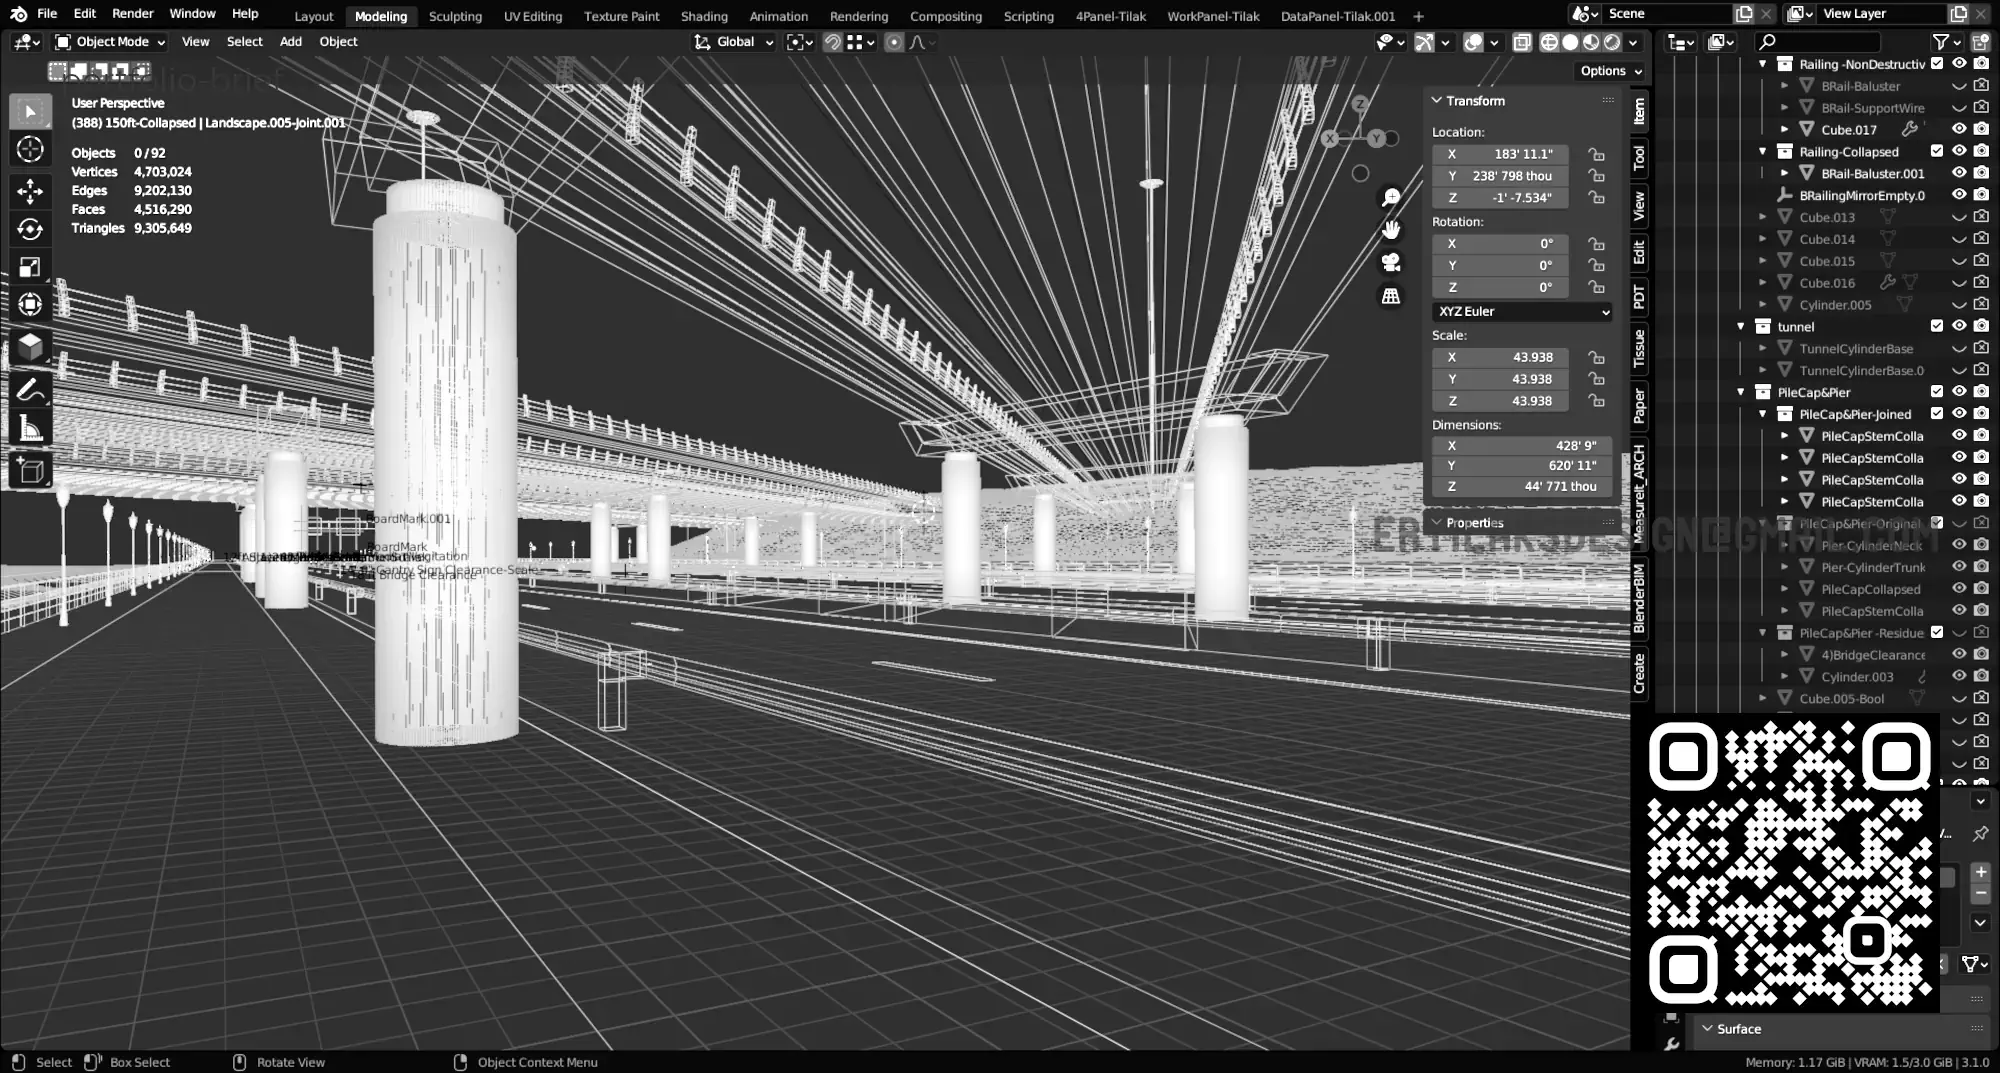Open the Add menu in the viewport header
Image resolution: width=2000 pixels, height=1073 pixels.
pyautogui.click(x=290, y=42)
